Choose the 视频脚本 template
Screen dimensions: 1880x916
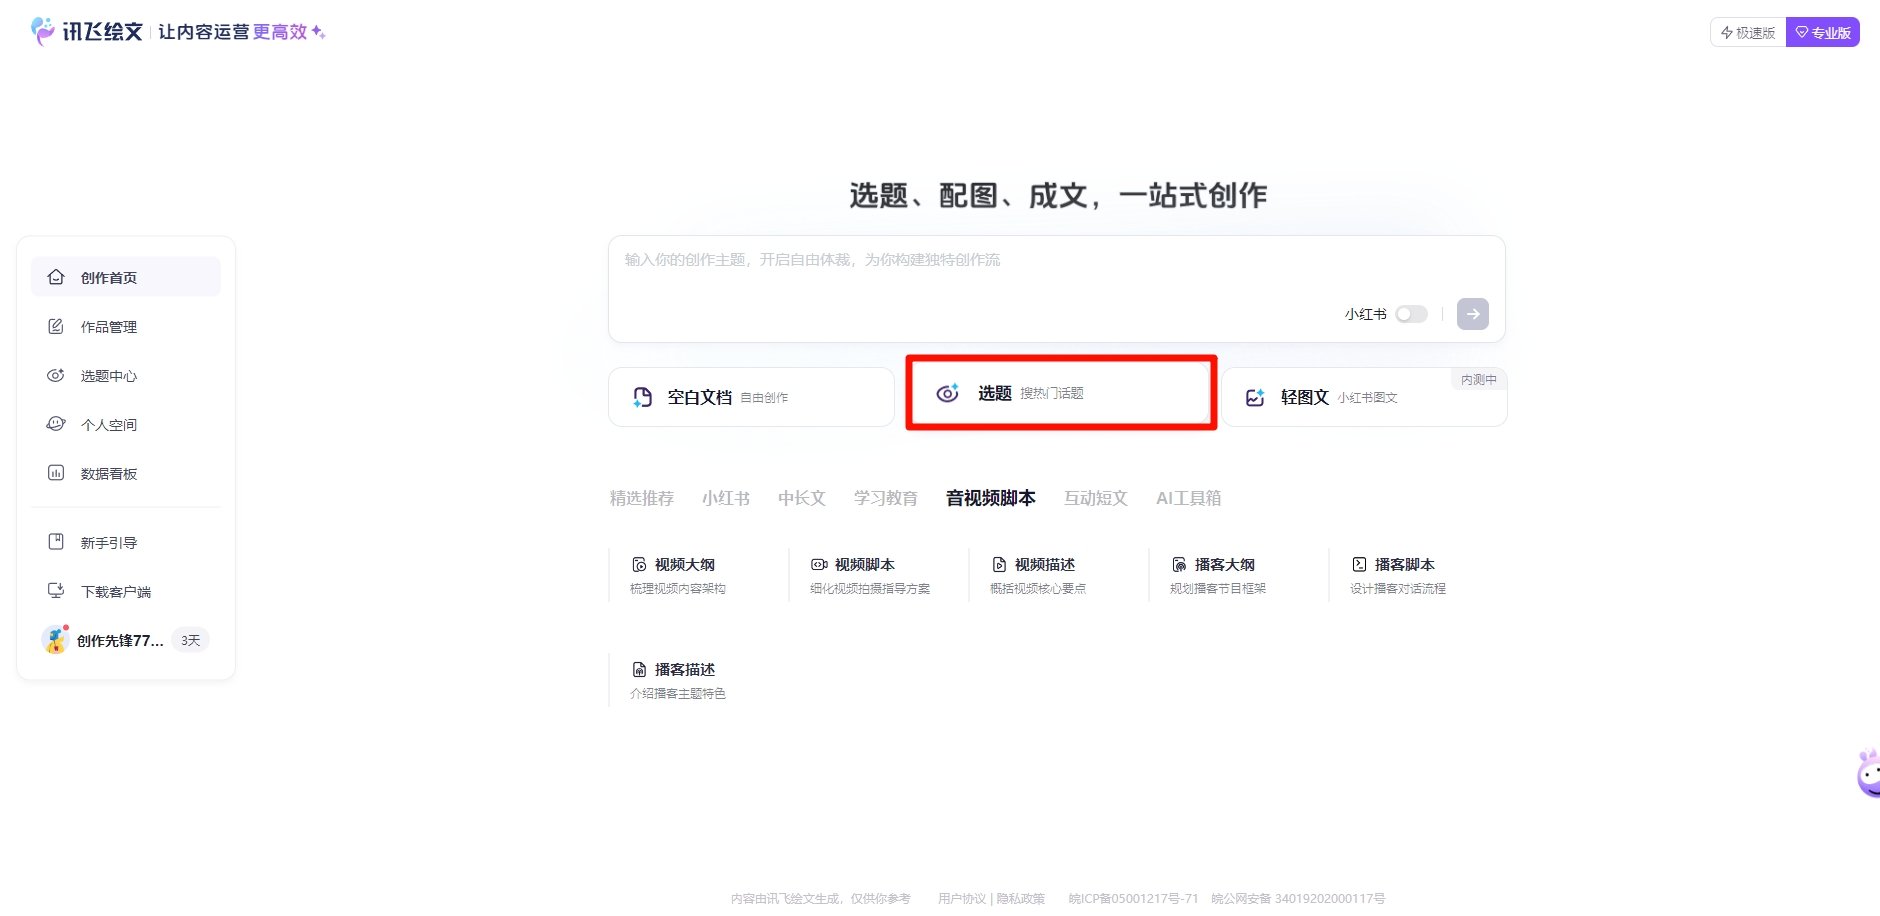(x=865, y=565)
